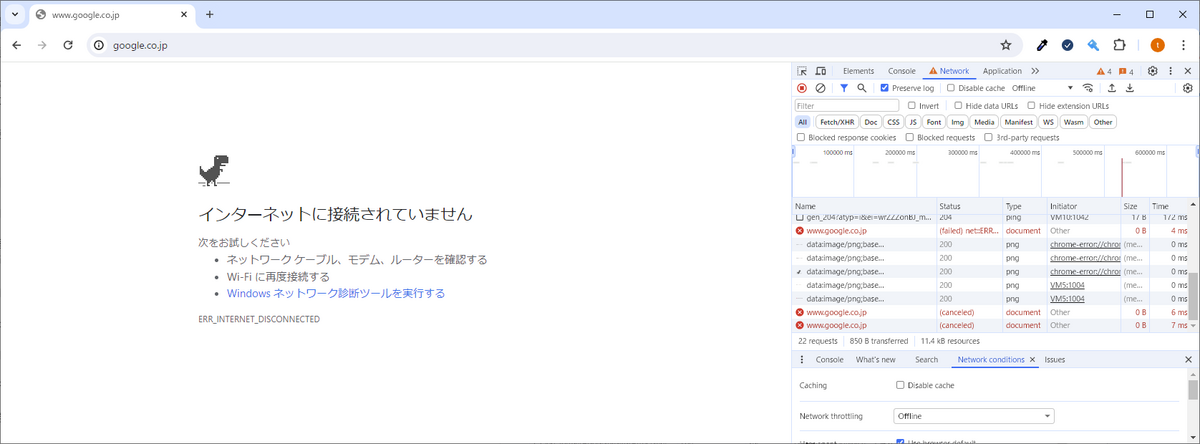Stop recording the network log
Image resolution: width=1200 pixels, height=444 pixels.
tap(801, 88)
